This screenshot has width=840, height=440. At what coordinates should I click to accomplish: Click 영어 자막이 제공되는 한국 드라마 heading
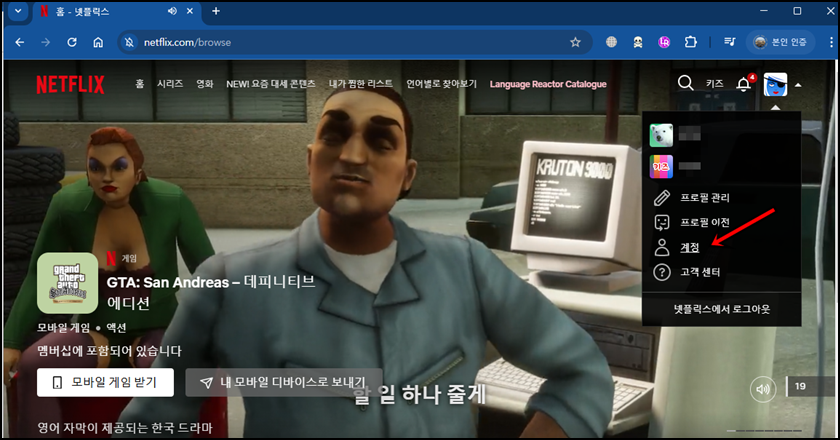pyautogui.click(x=125, y=428)
